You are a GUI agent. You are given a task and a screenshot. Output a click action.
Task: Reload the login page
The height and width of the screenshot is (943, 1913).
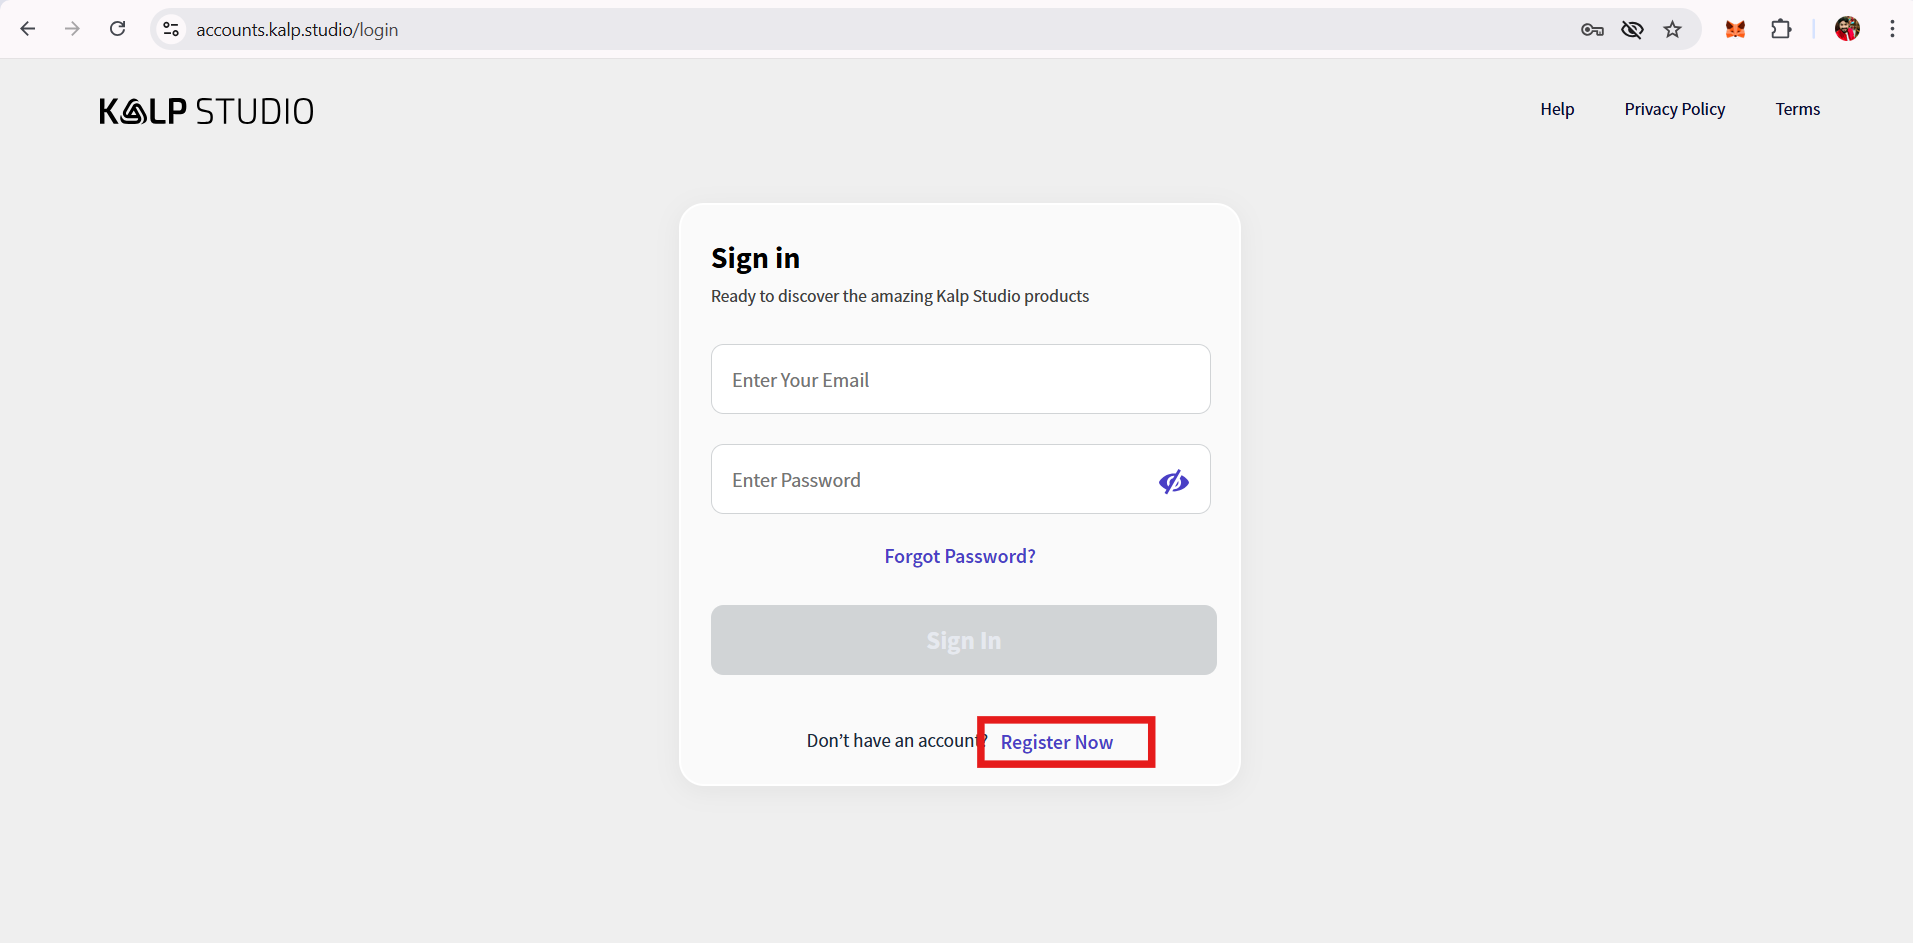118,29
